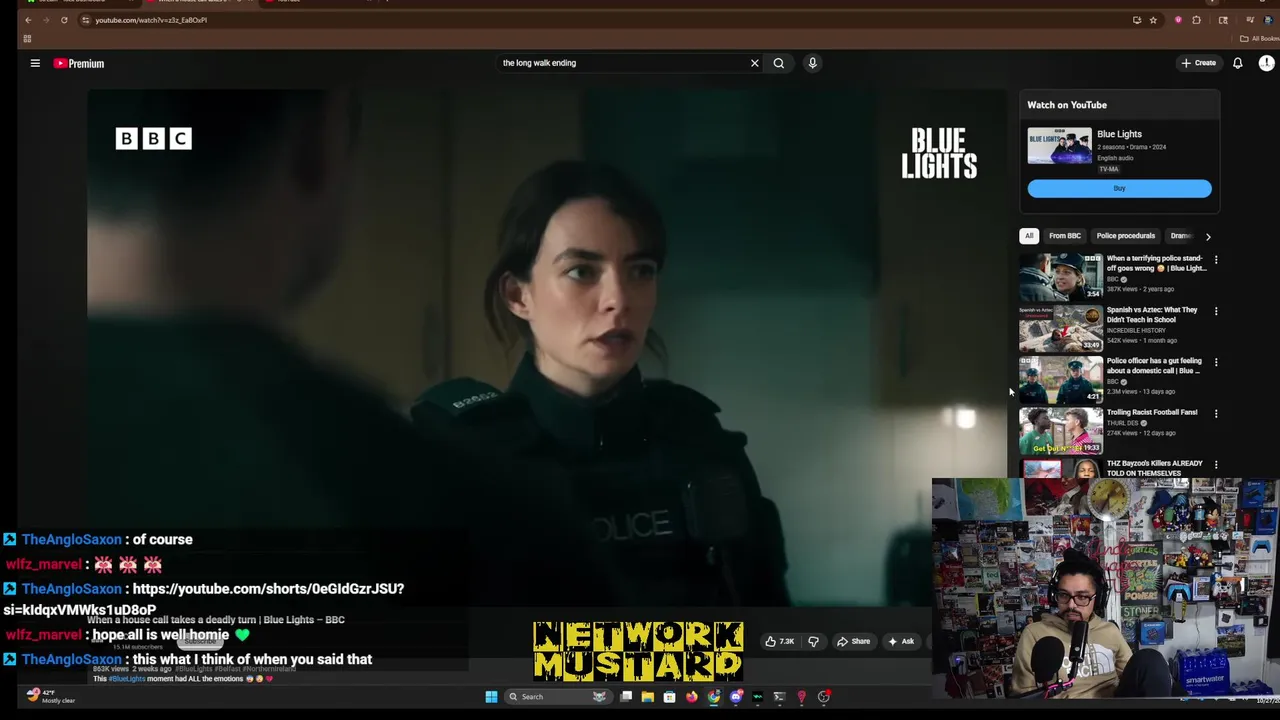Screen dimensions: 1280x720
Task: Select the All filter chip
Action: point(1029,236)
